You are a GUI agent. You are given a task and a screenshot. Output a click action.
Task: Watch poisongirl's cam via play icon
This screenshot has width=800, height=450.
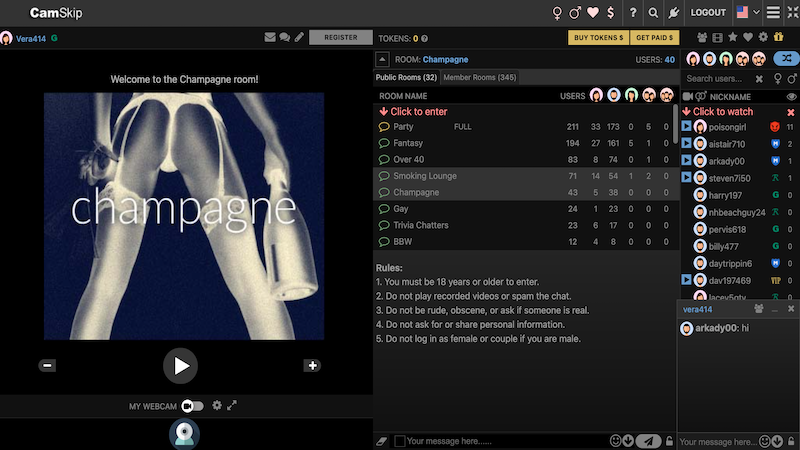(x=686, y=126)
